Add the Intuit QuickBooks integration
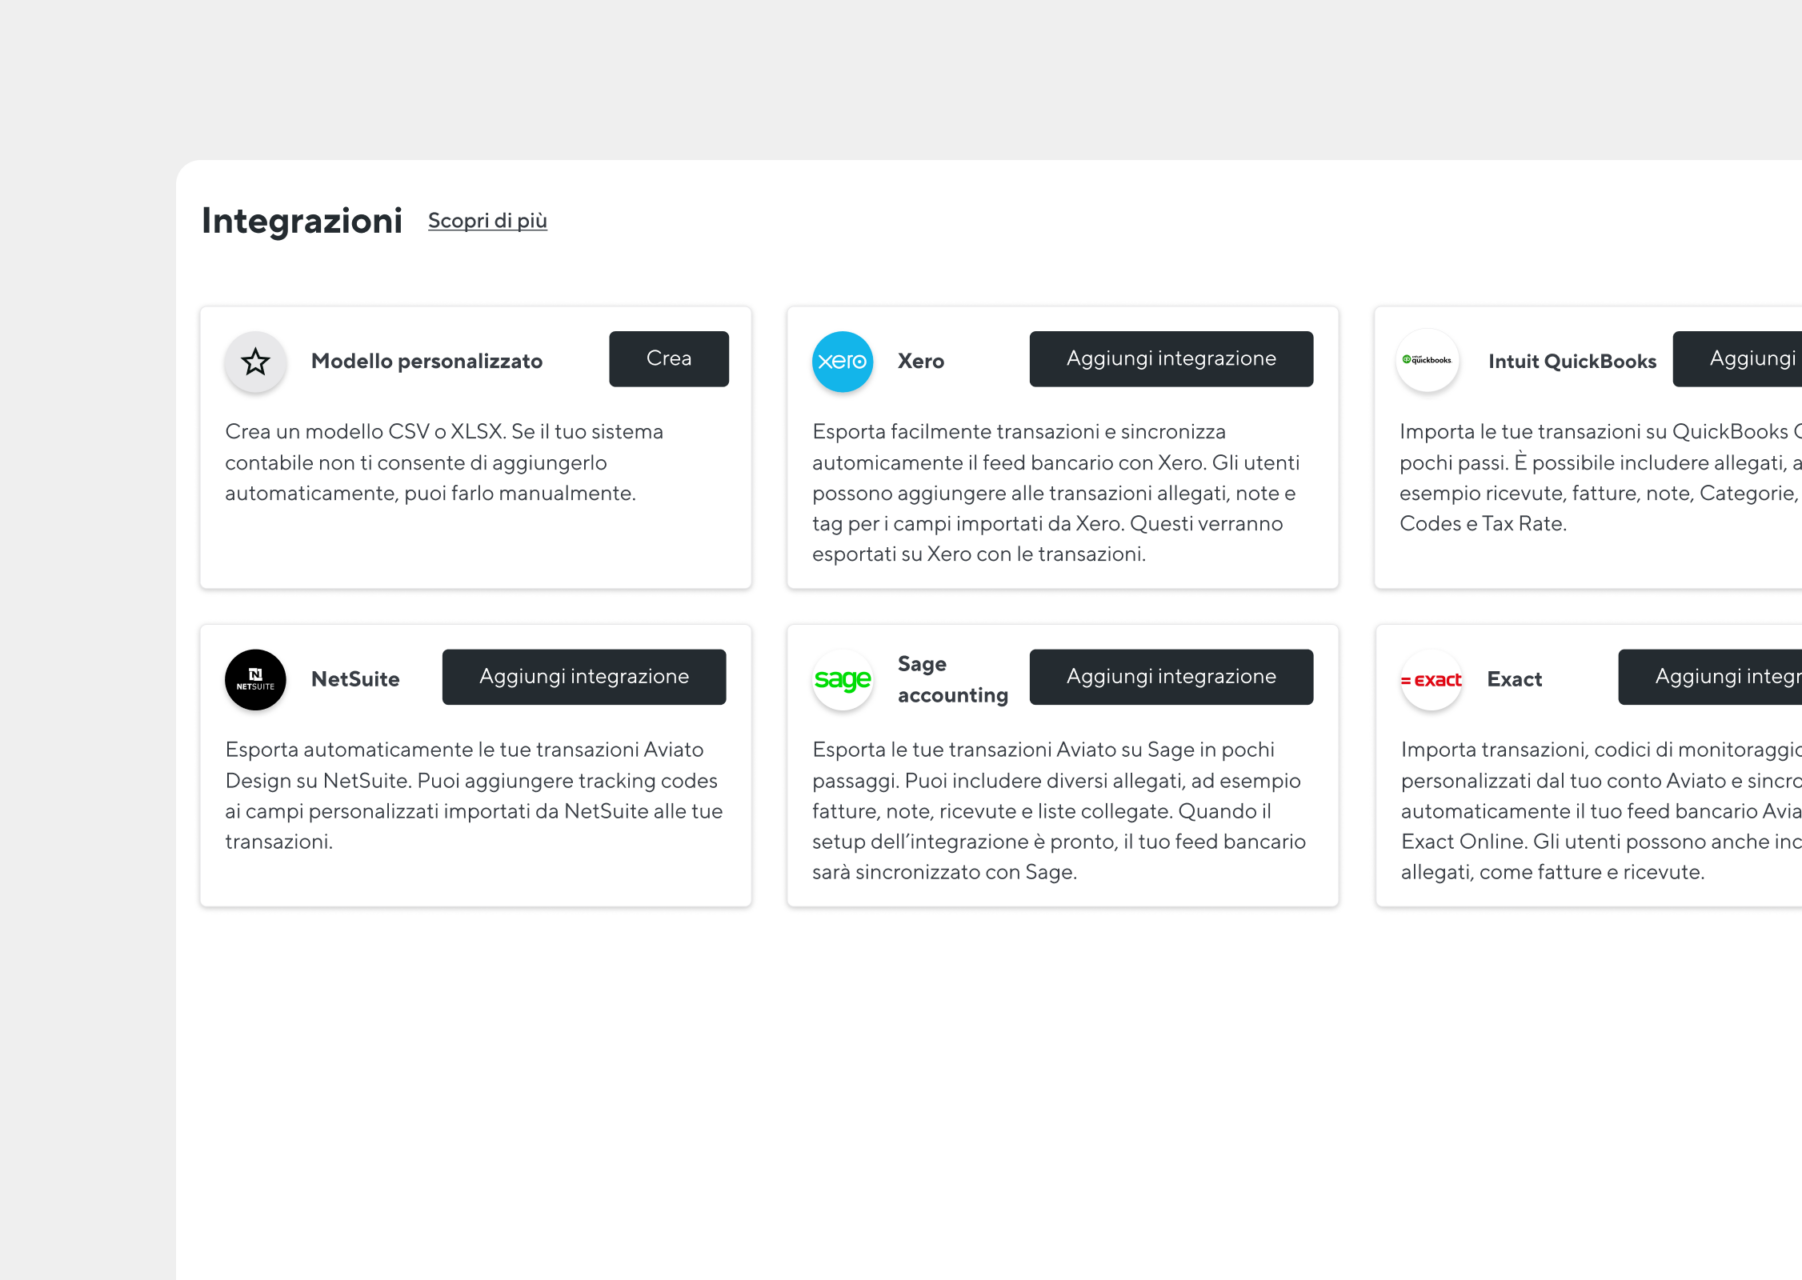The image size is (1802, 1280). pyautogui.click(x=1738, y=359)
